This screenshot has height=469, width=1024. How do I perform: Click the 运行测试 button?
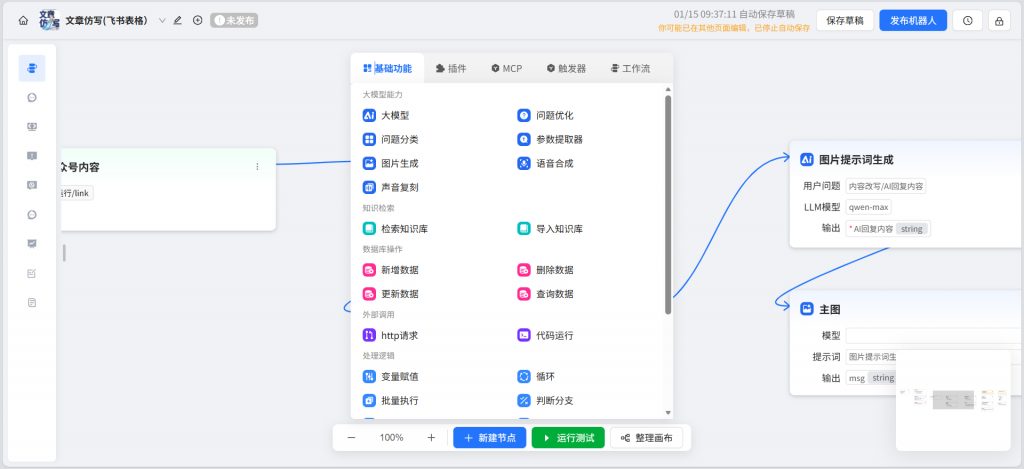pyautogui.click(x=568, y=438)
